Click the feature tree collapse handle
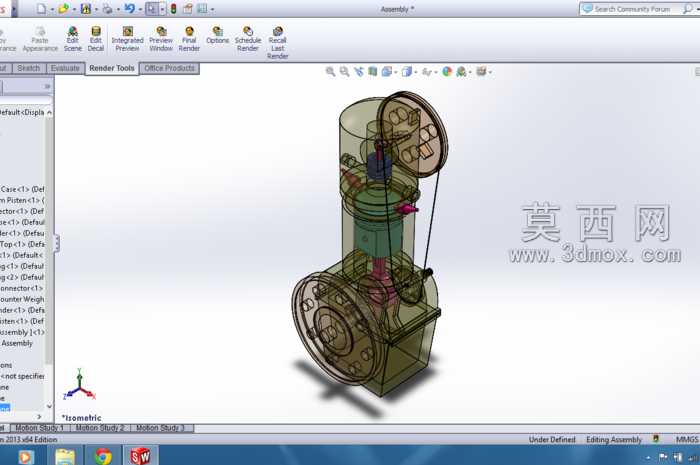 [x=57, y=243]
